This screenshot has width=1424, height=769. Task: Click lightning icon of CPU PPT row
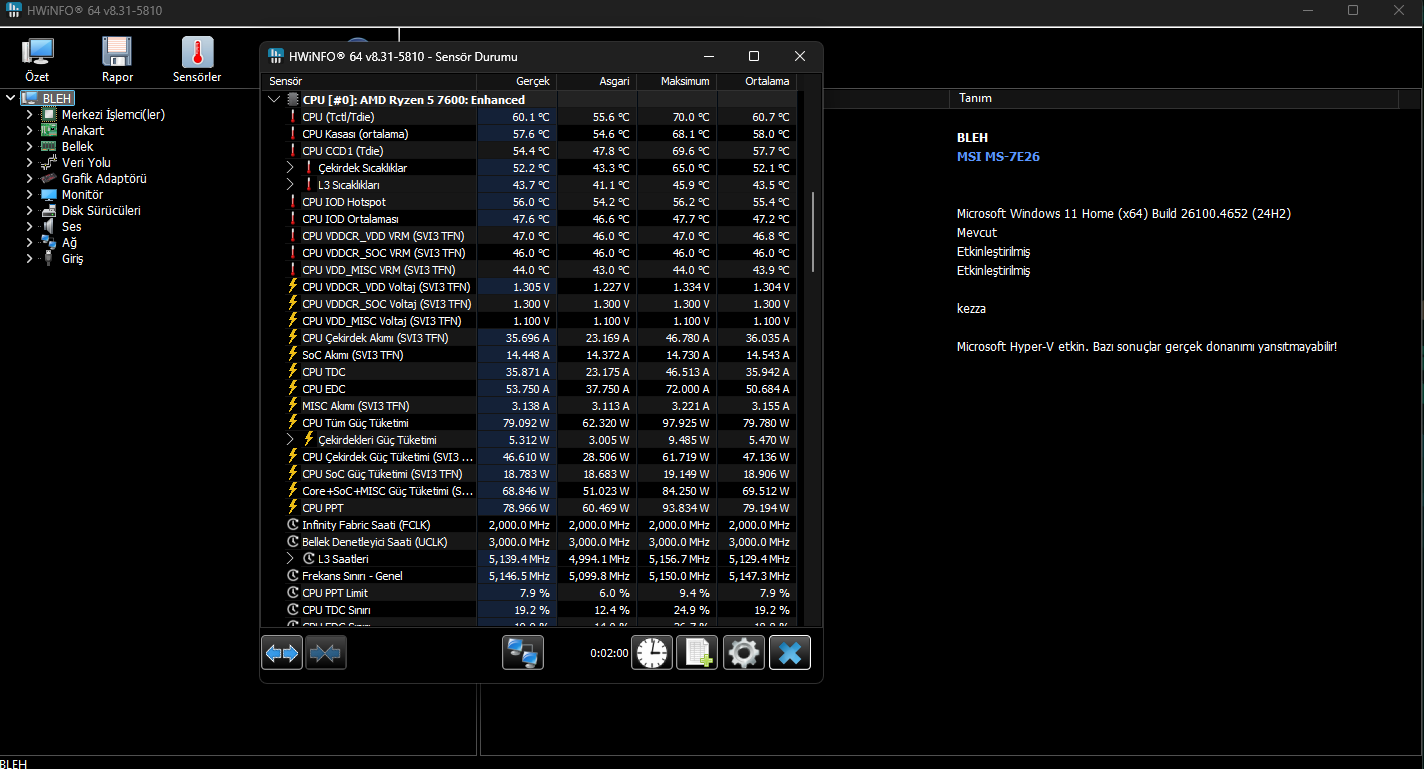[x=293, y=508]
